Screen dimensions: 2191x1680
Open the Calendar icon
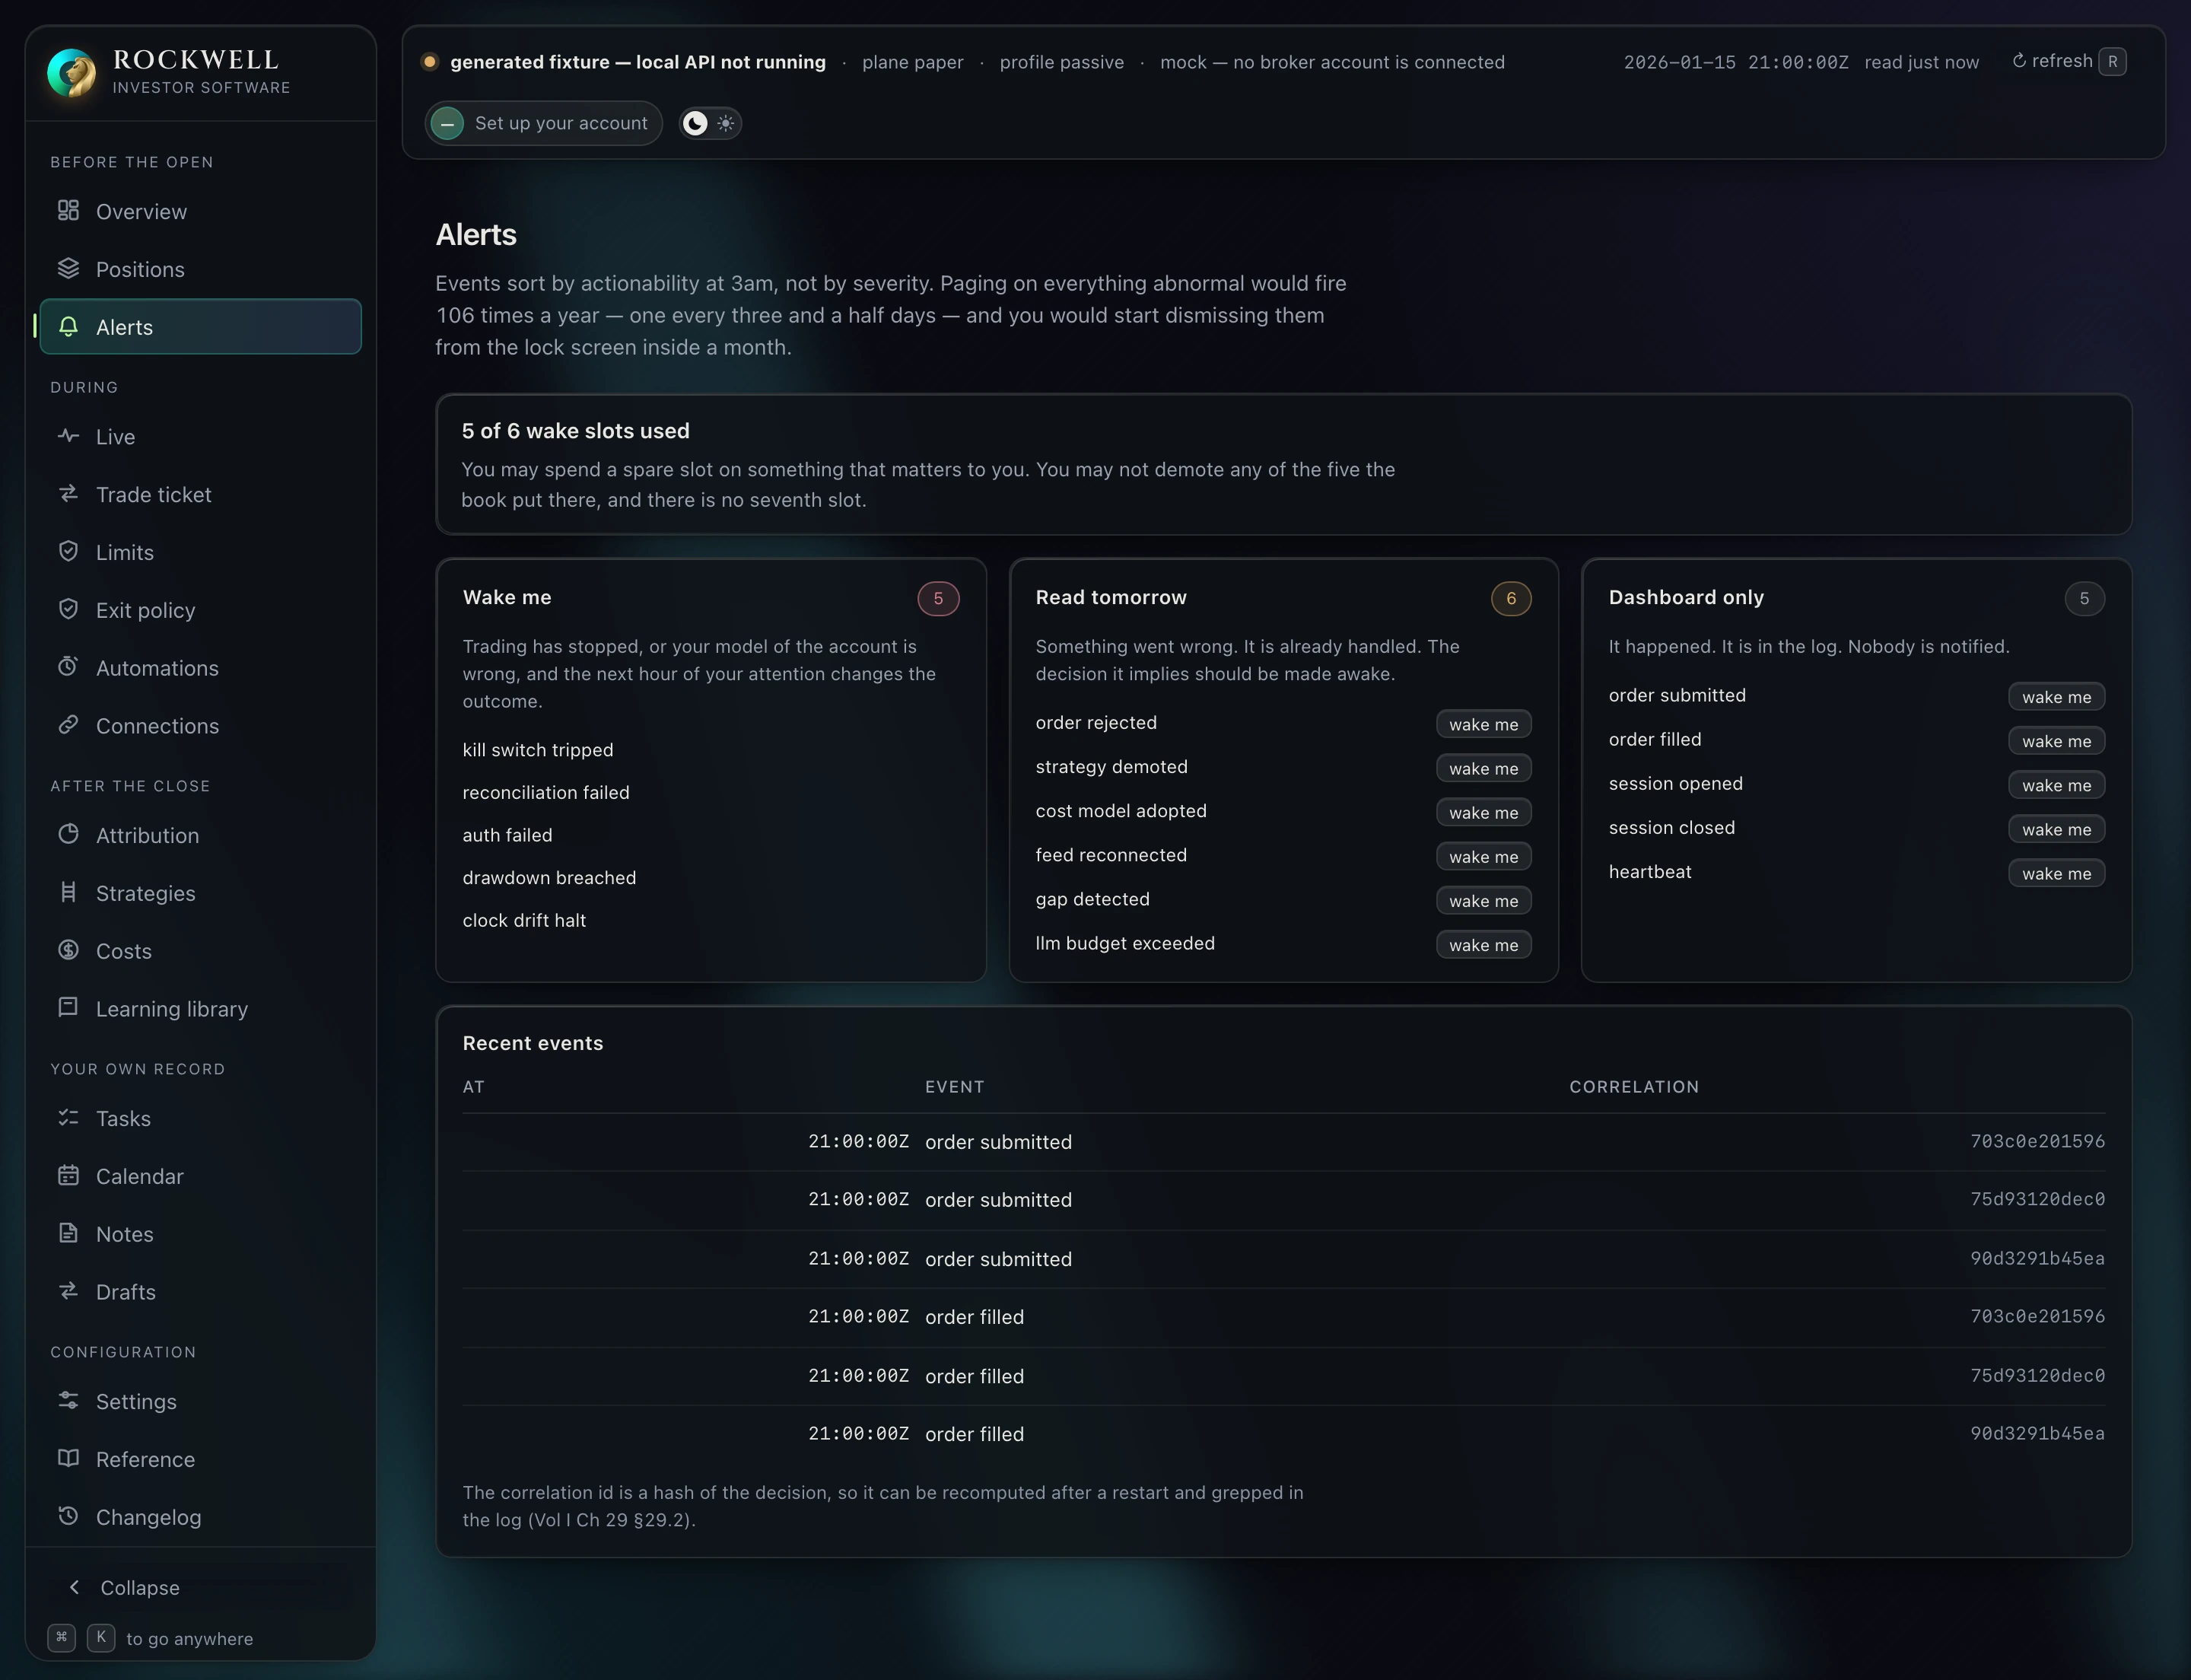[x=68, y=1176]
